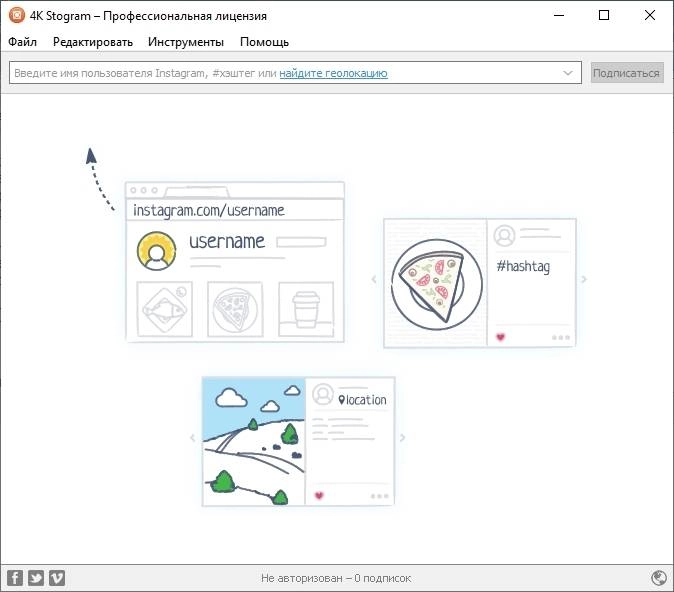Open the Twitter icon in status bar

36,578
